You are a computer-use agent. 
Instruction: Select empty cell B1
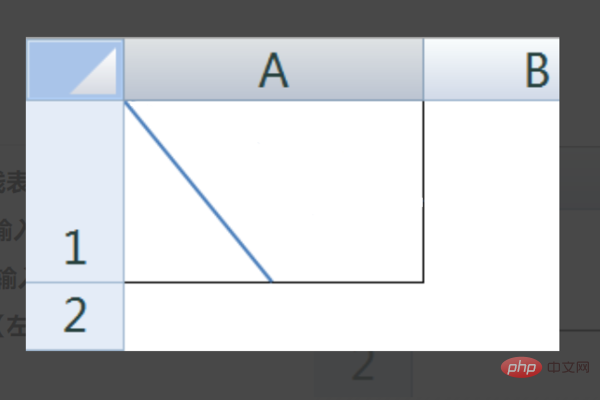pyautogui.click(x=491, y=191)
